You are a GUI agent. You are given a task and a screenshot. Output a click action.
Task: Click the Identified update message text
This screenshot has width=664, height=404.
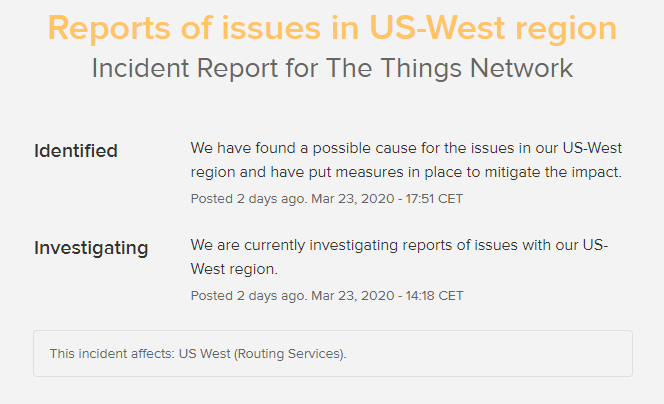pyautogui.click(x=406, y=160)
